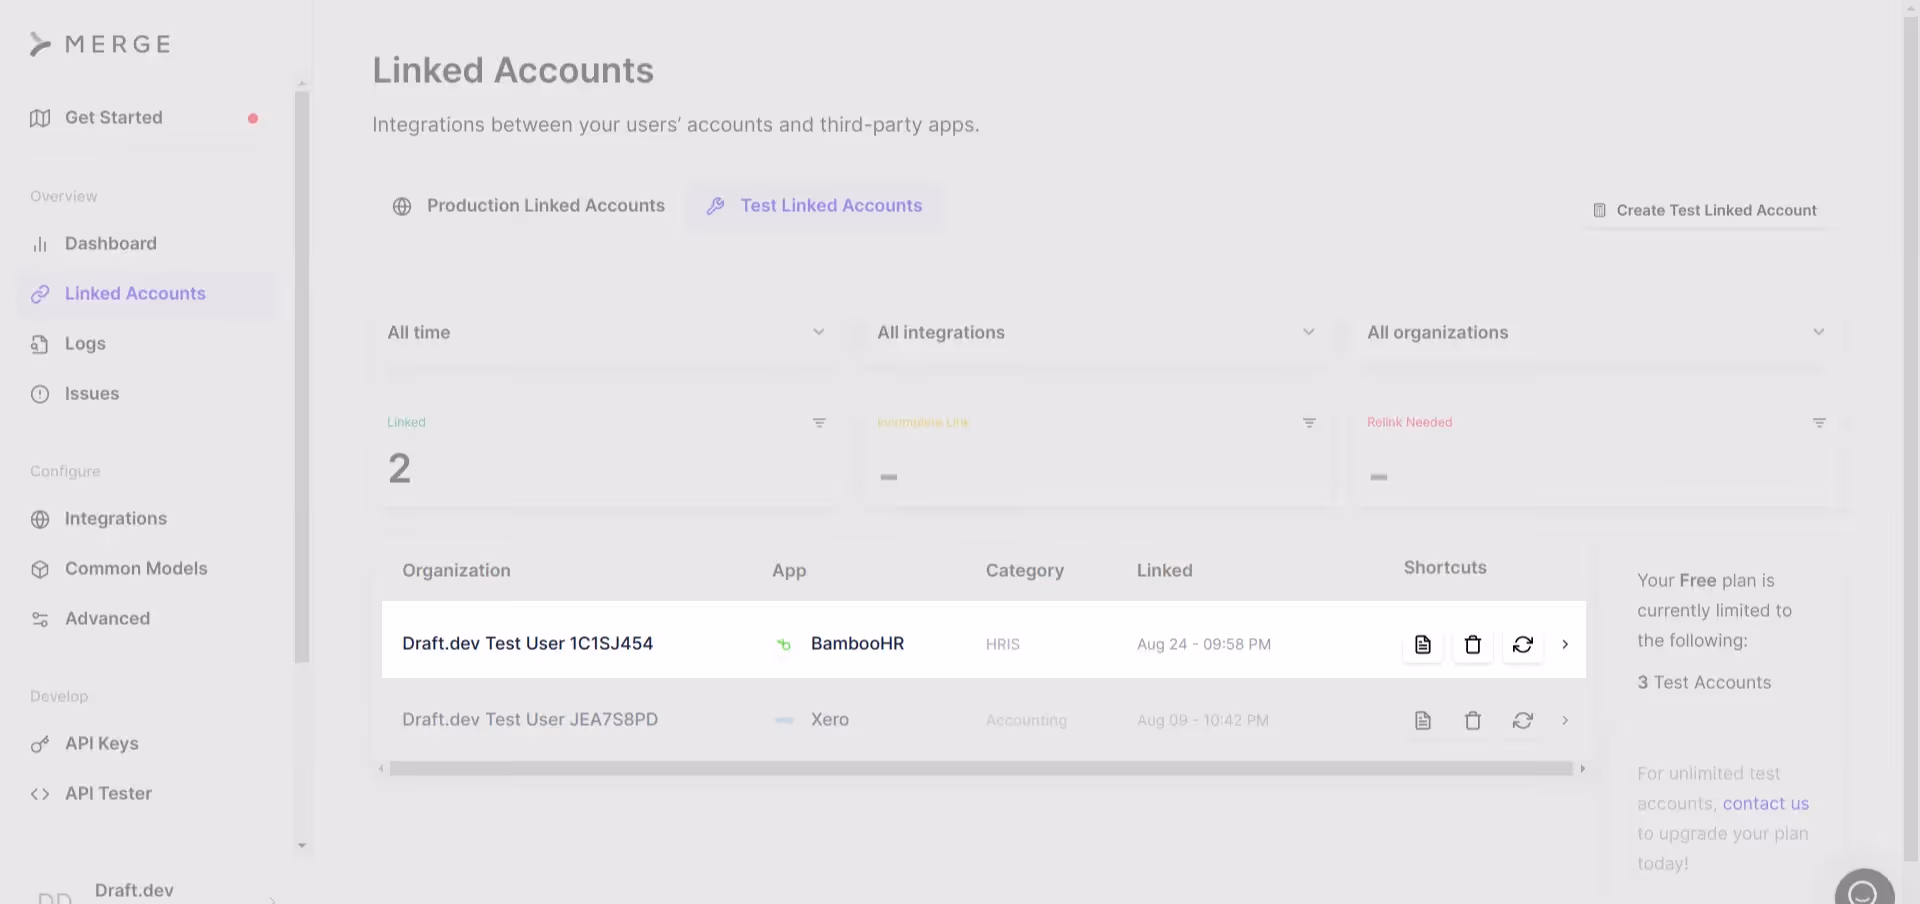Expand BambooHR row details chevron
The height and width of the screenshot is (904, 1920).
(1565, 645)
